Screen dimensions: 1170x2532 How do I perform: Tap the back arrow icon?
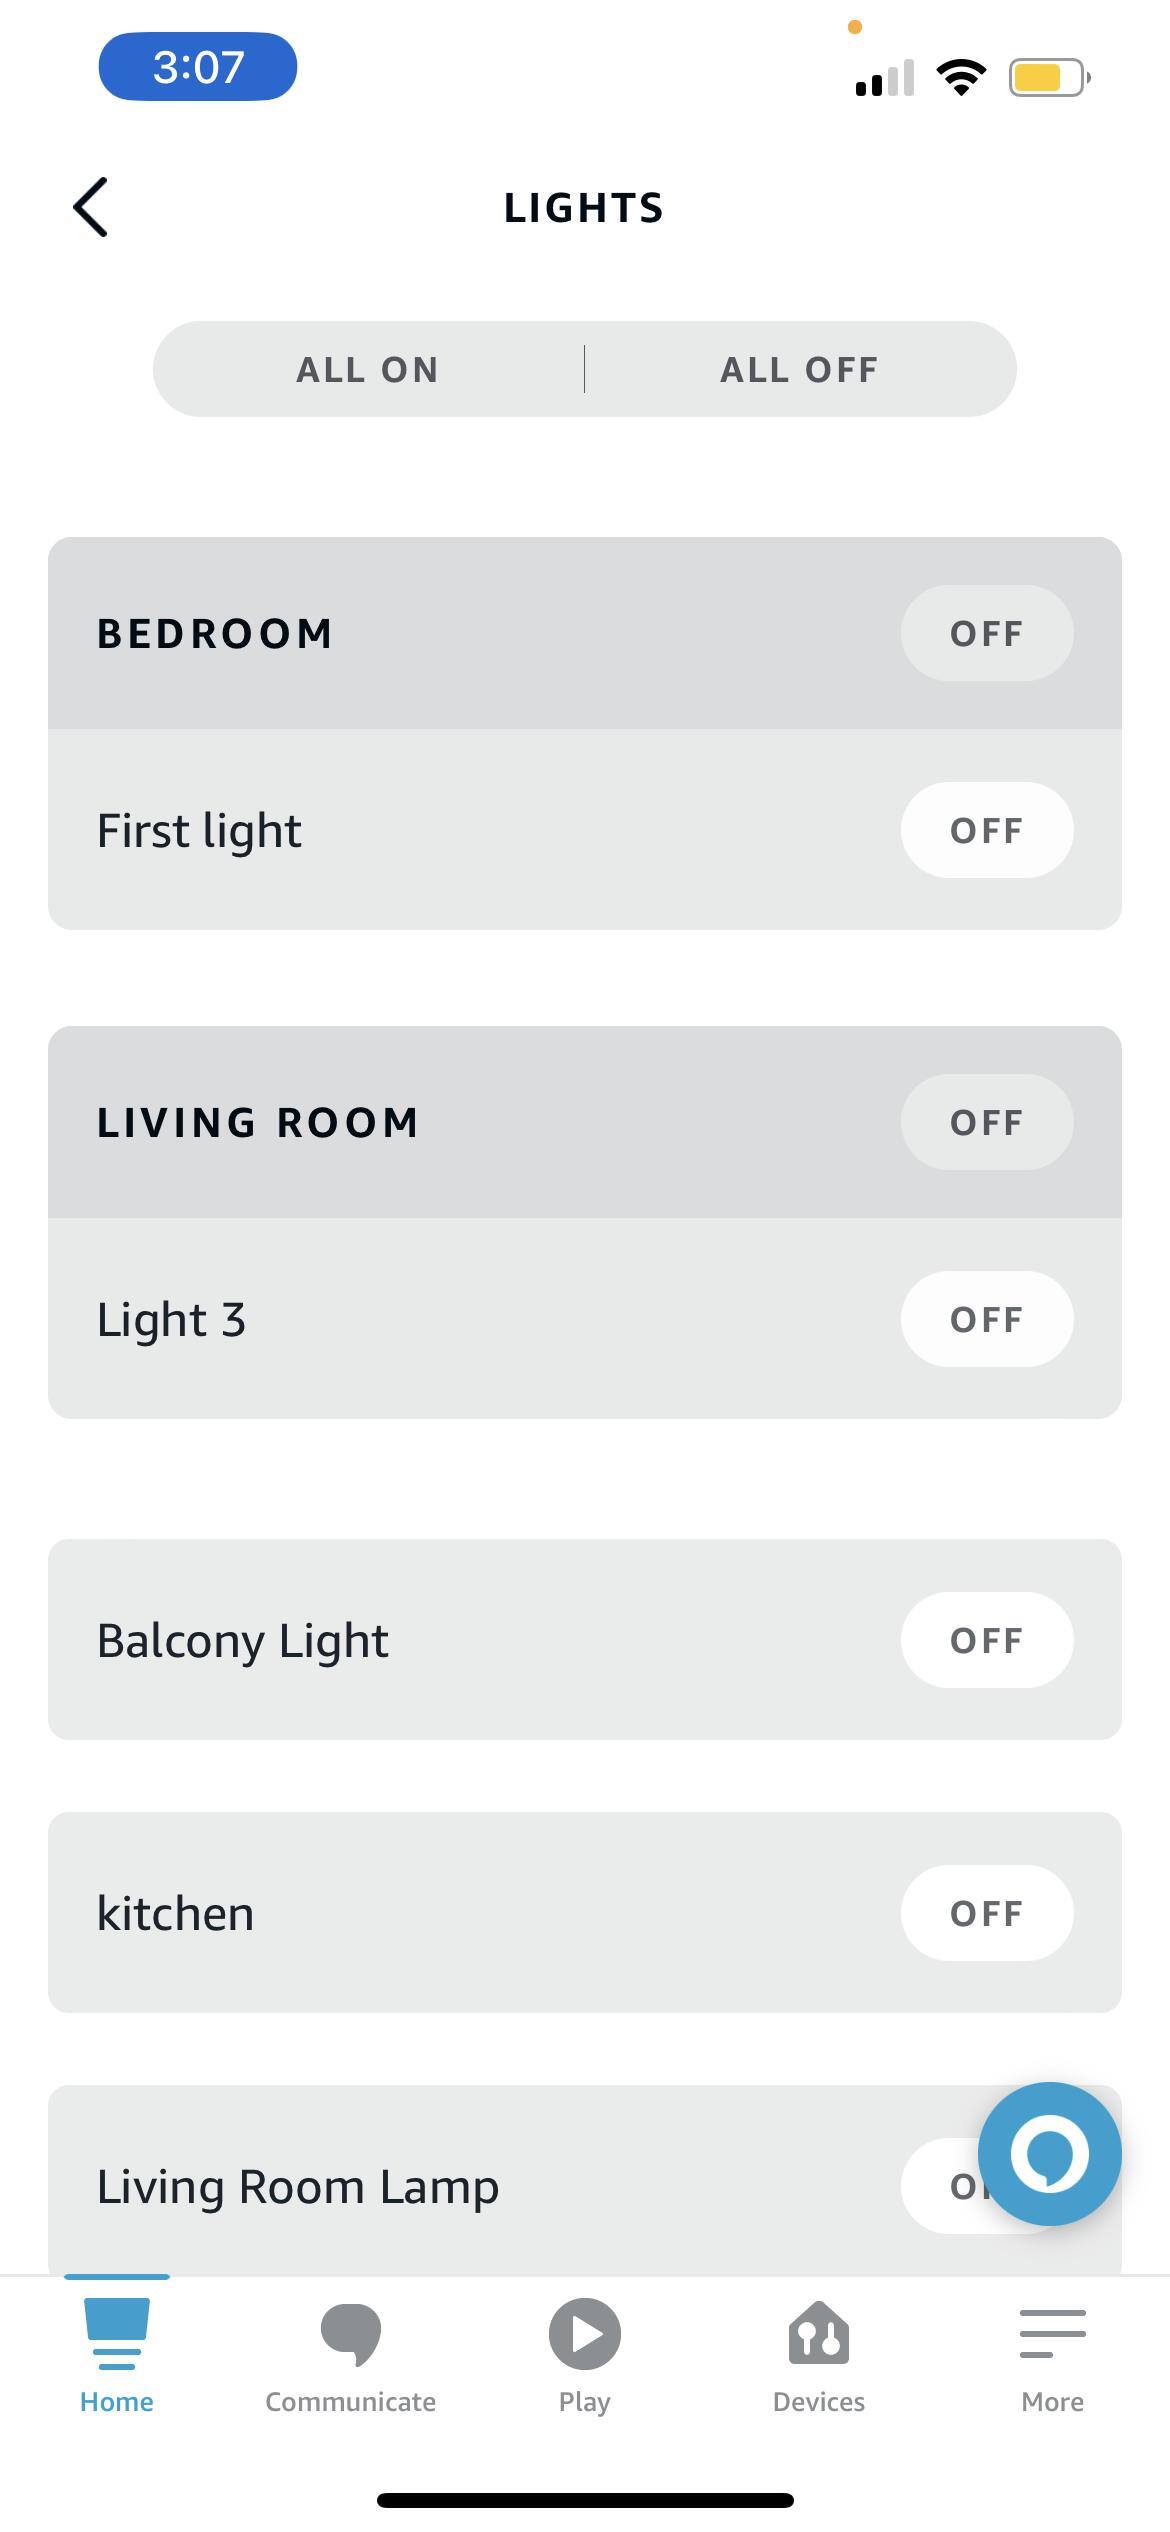point(91,208)
